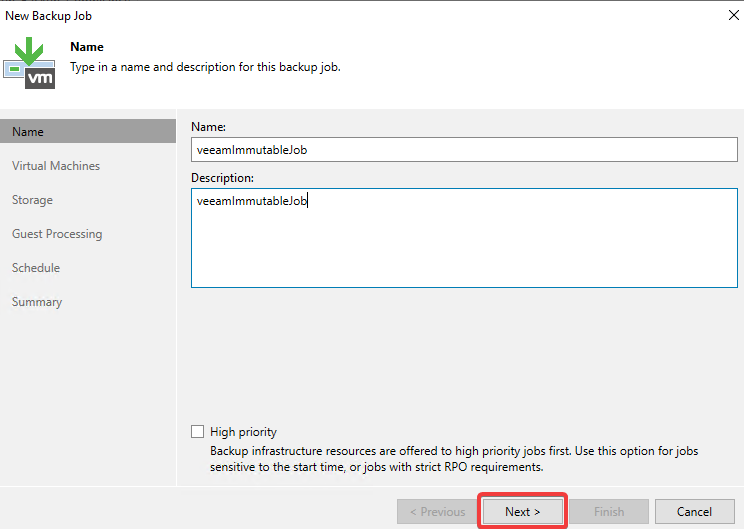Screen dimensions: 744x529
Task: Click the Name field label
Action: (208, 127)
